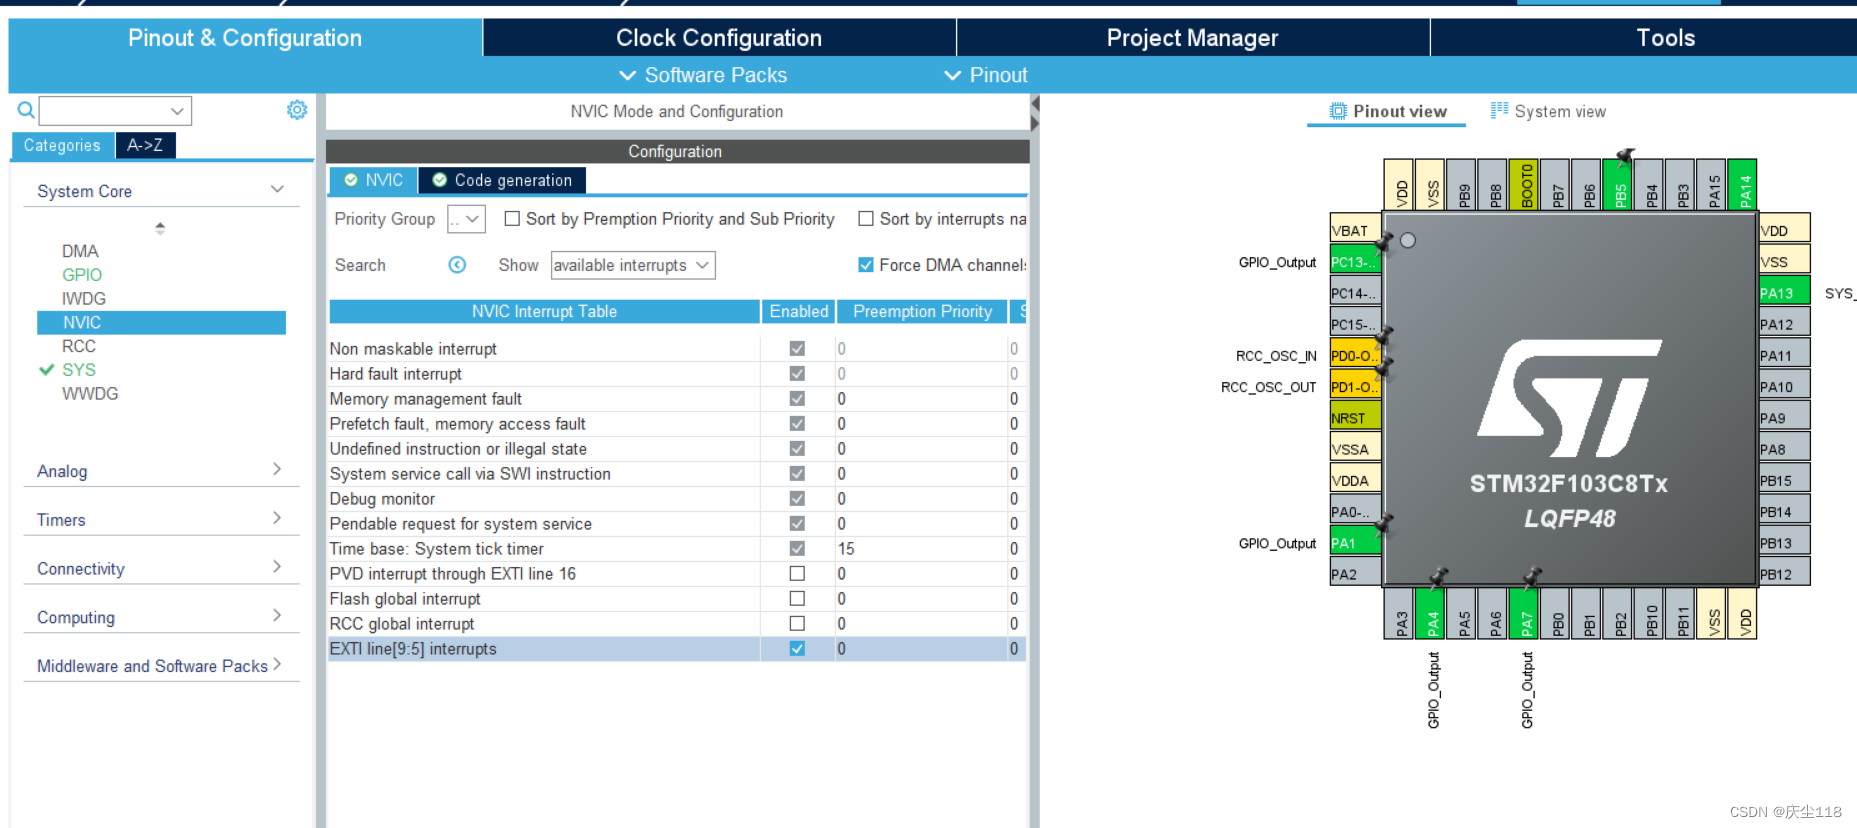Select green pin PA14 on chip
1857x828 pixels.
click(1744, 184)
